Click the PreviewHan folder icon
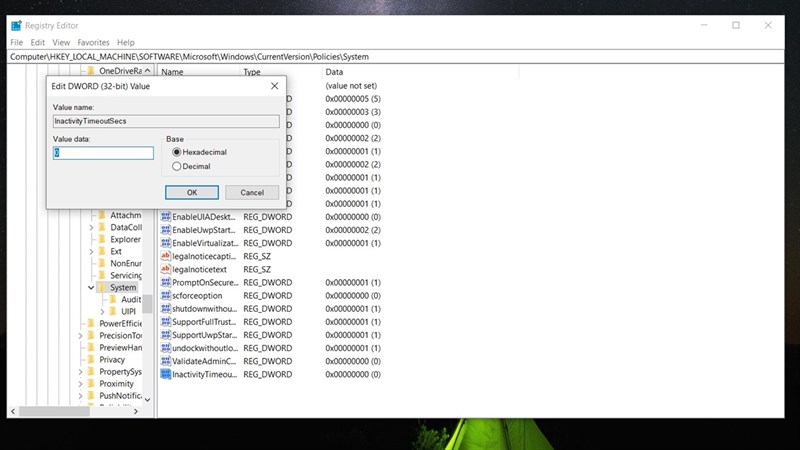The image size is (800, 450). click(91, 347)
